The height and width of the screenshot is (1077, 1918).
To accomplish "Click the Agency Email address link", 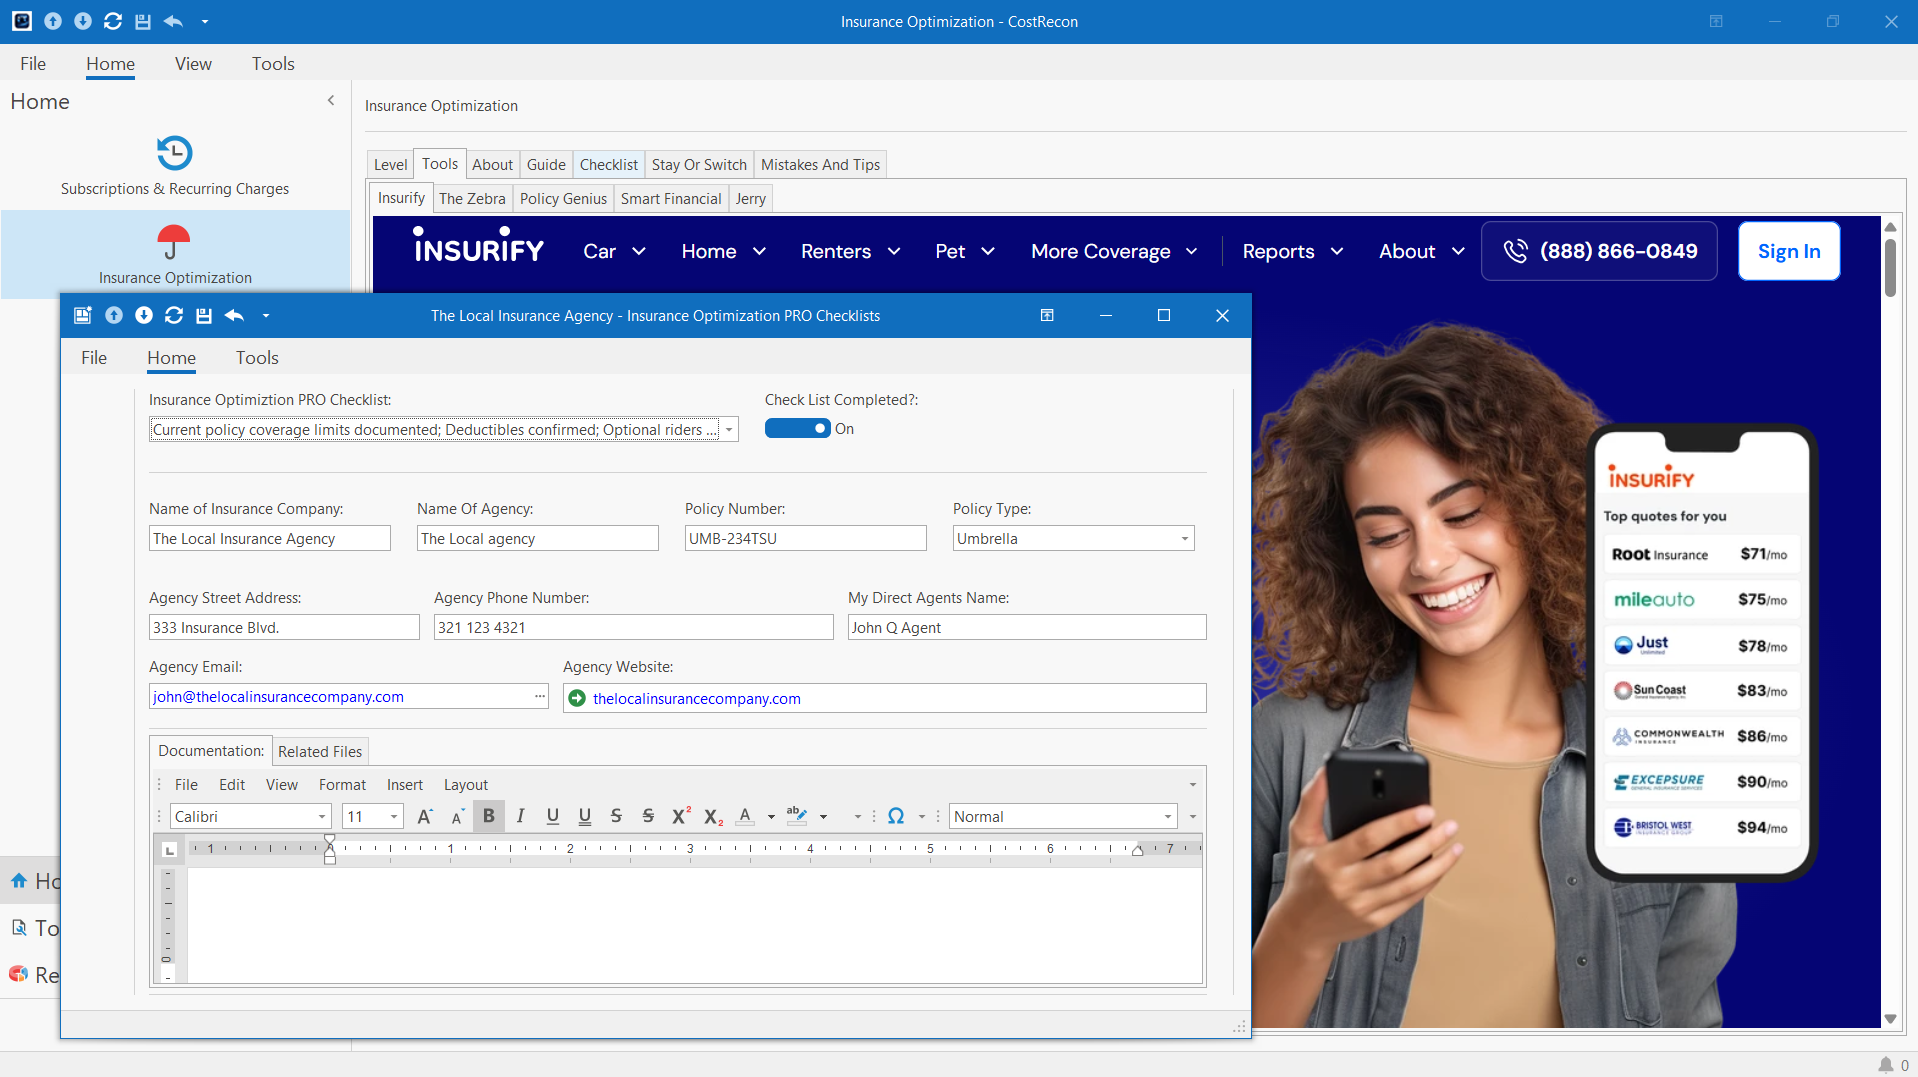I will pos(278,697).
